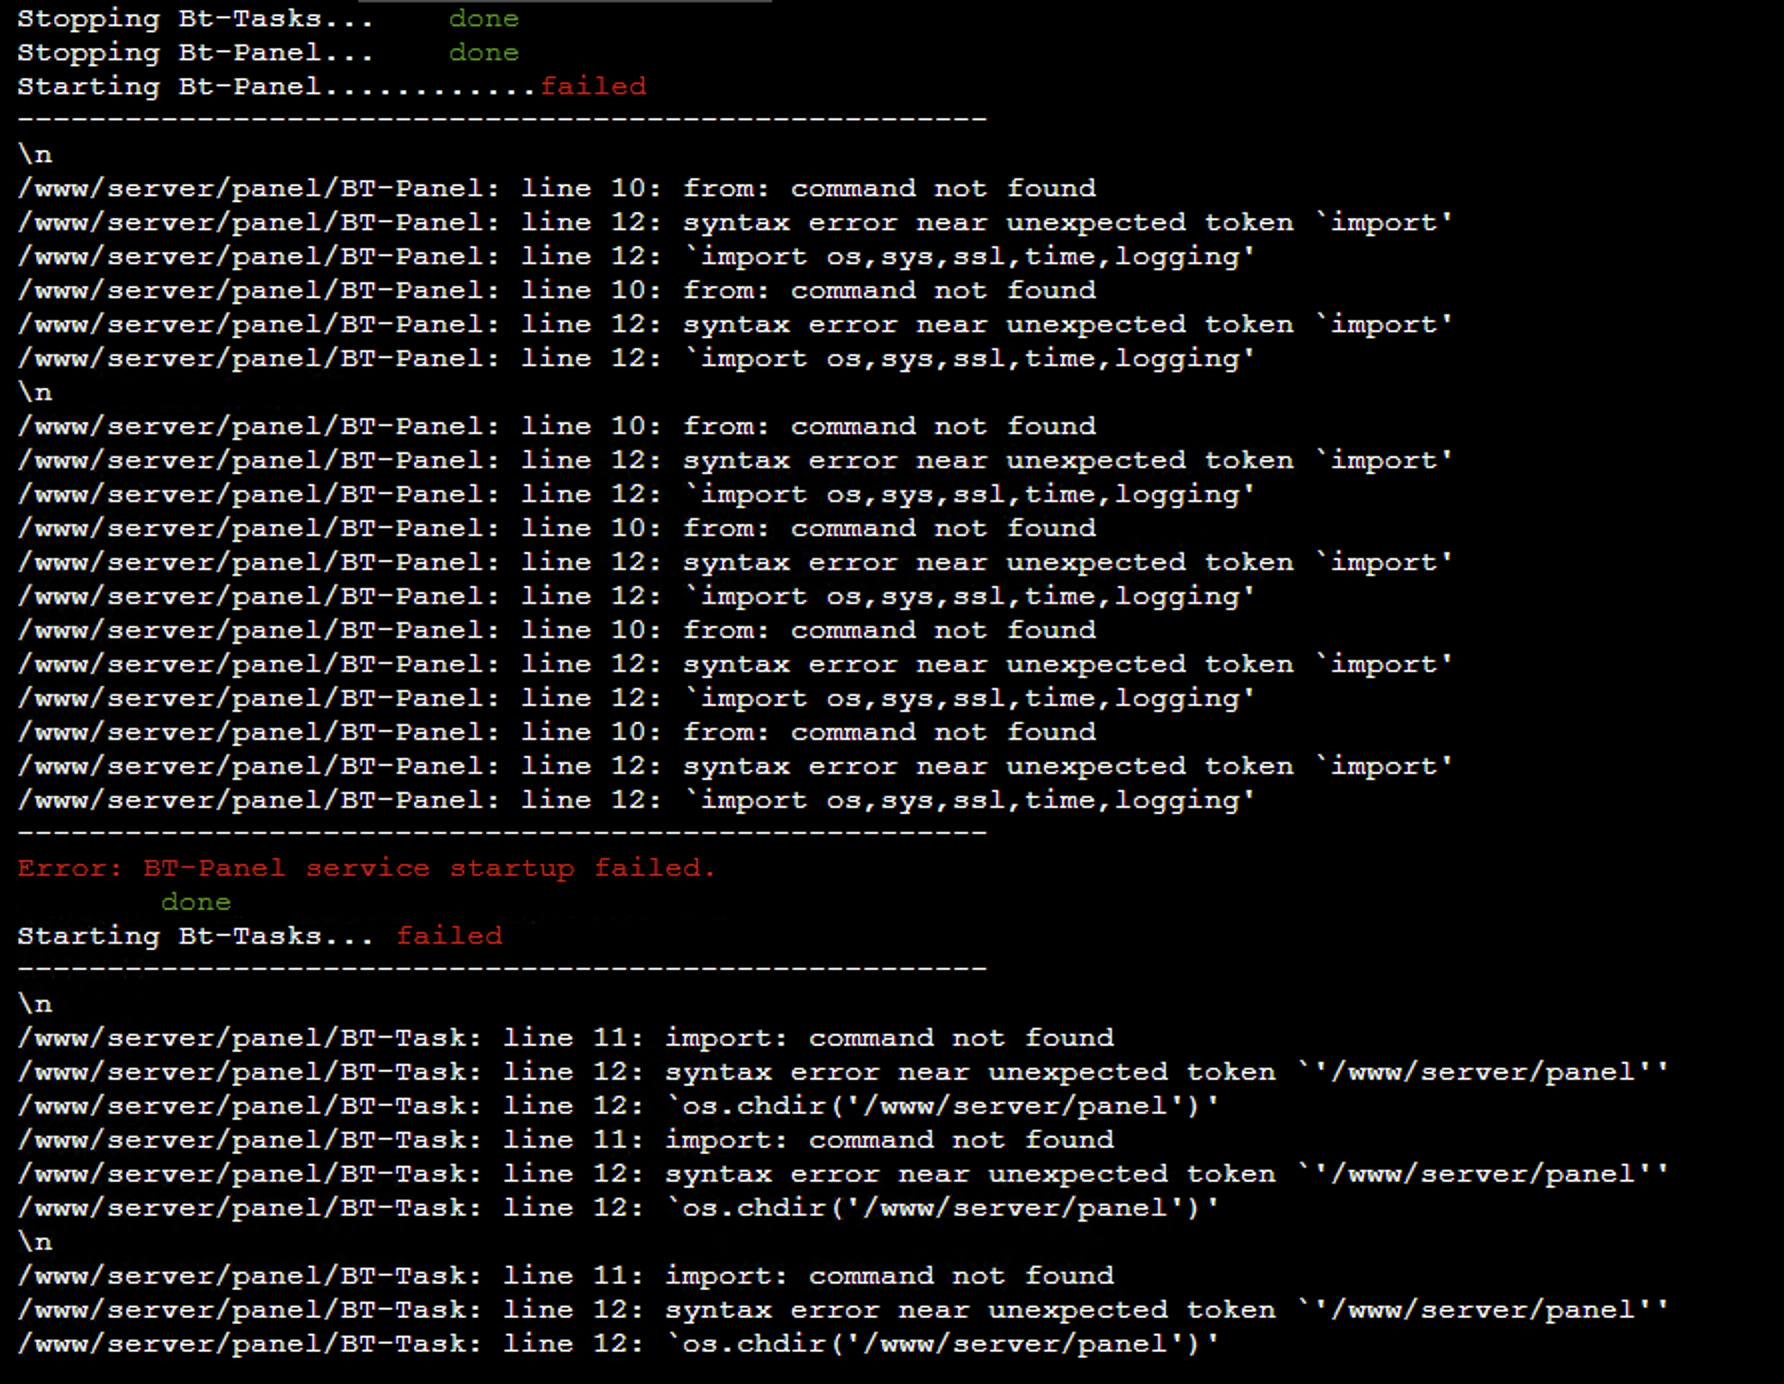Click the '\n' directly below Starting Bt-Tasks separator
The height and width of the screenshot is (1384, 1784).
35,1004
